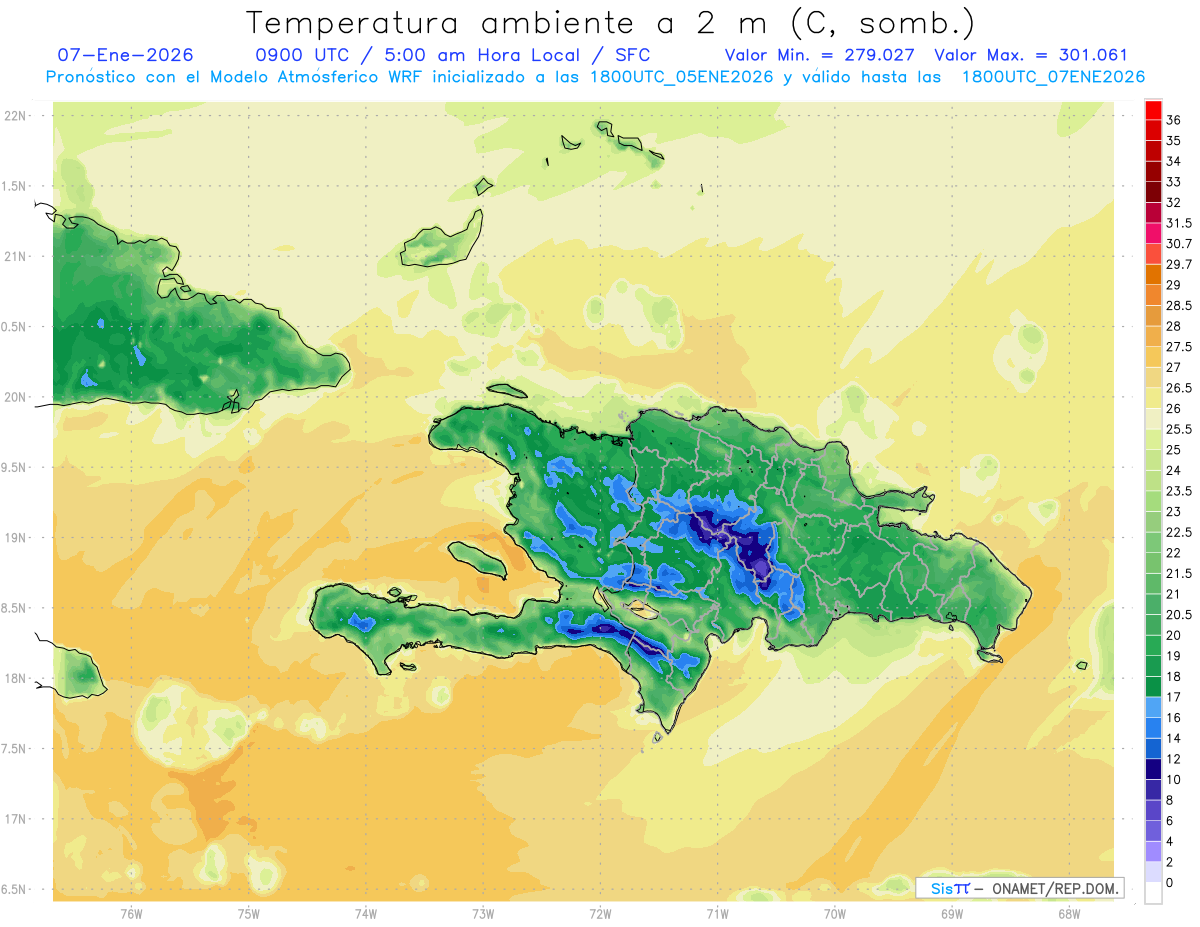Viewport: 1200px width, 927px height.
Task: Click the '69W' longitude label
Action: (951, 913)
